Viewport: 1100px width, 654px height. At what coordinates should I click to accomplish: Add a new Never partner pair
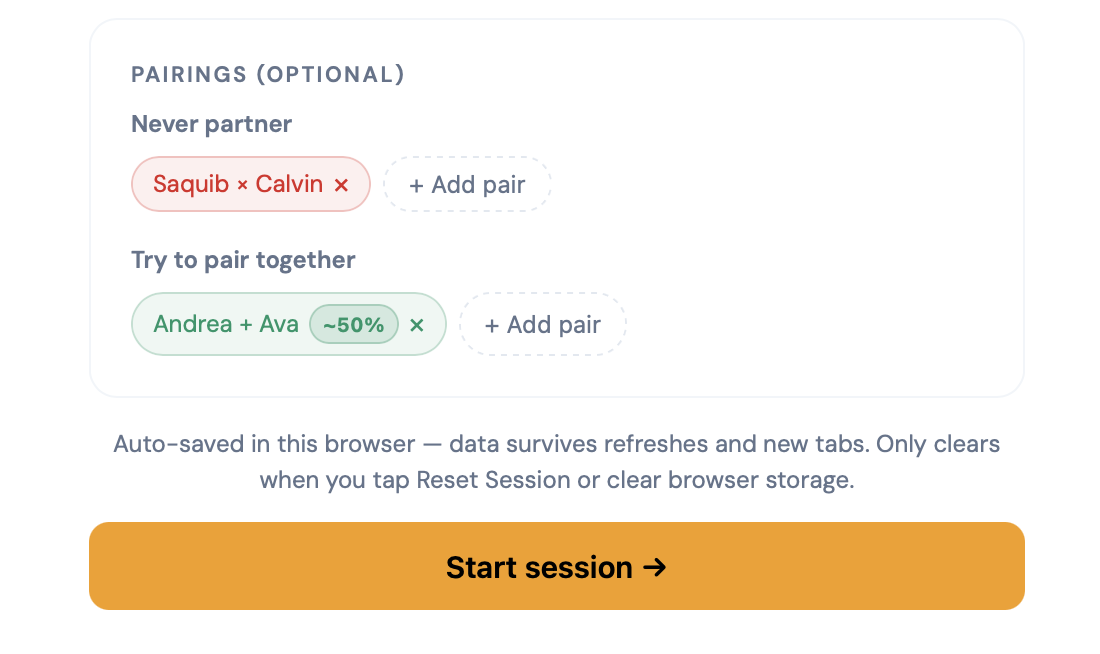[467, 185]
